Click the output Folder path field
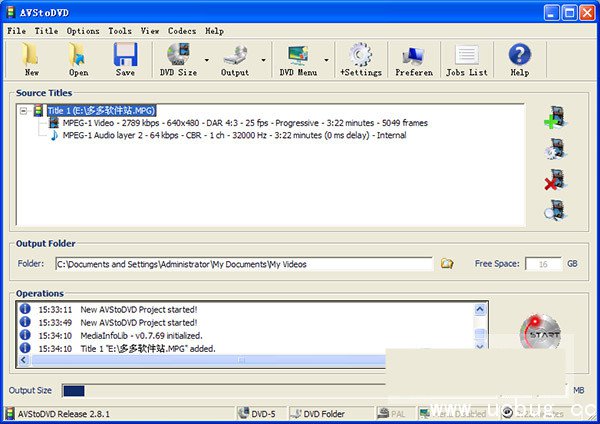 pyautogui.click(x=244, y=264)
